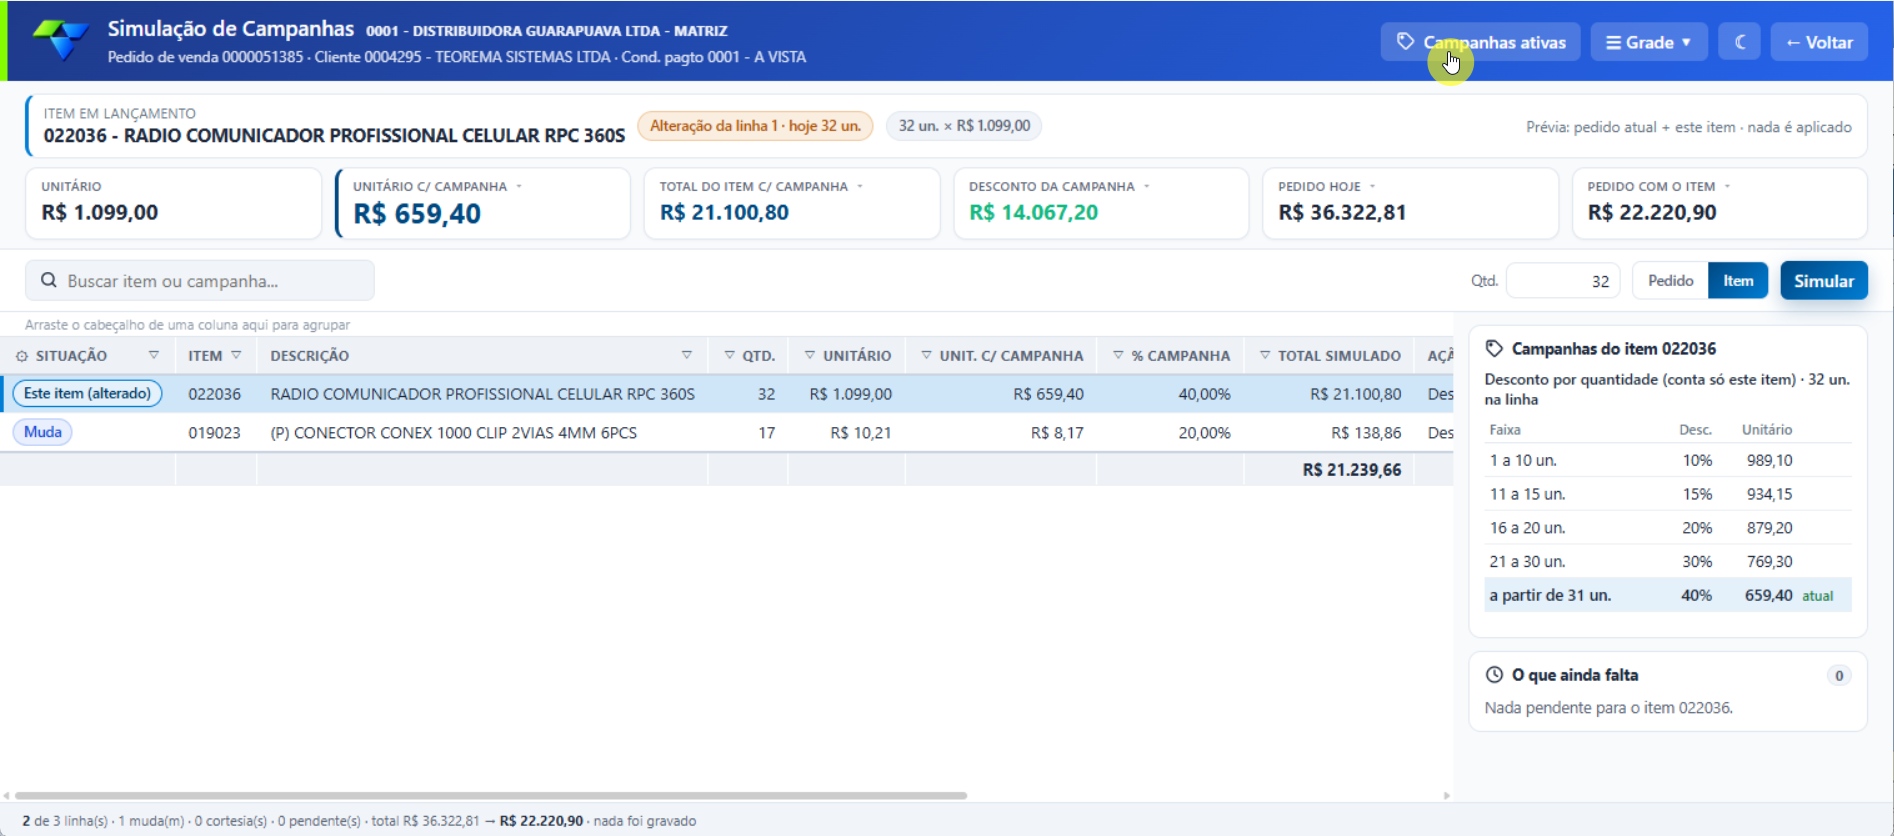This screenshot has width=1894, height=836.
Task: Click the horizontal grid scrollbar
Action: point(490,796)
